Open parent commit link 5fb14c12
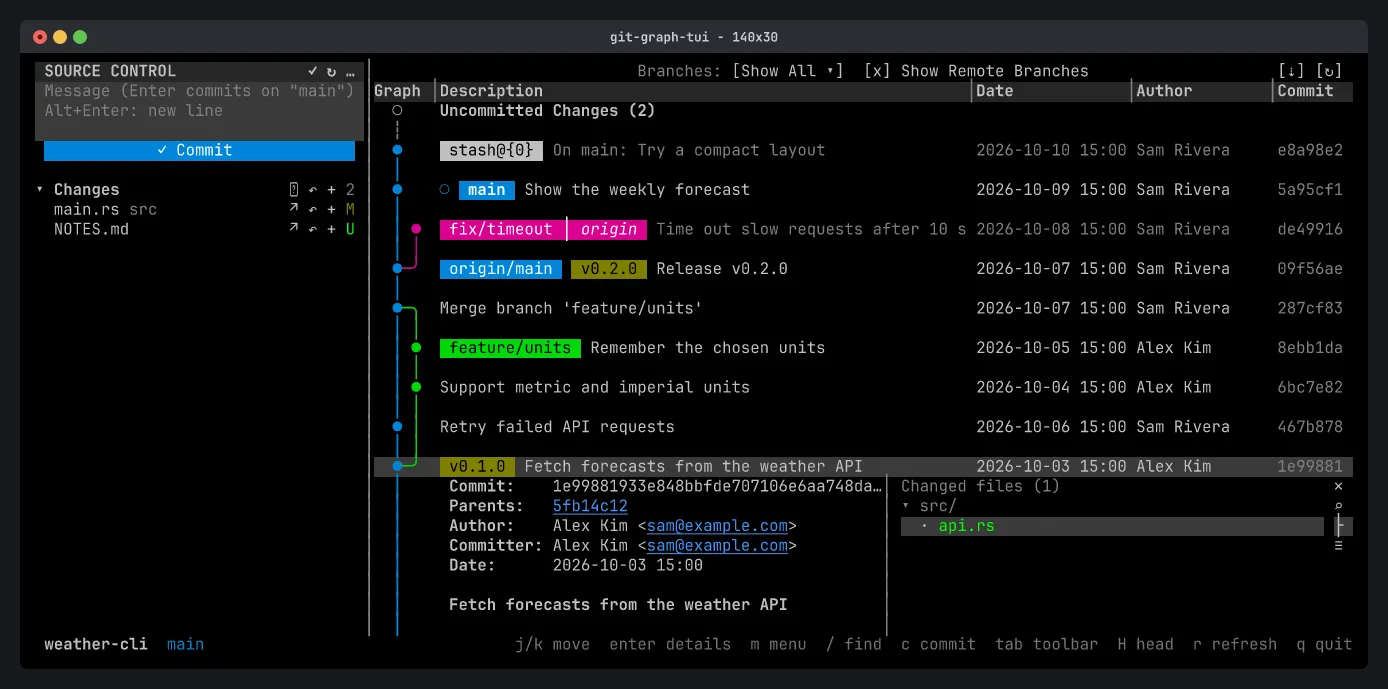1388x689 pixels. click(x=590, y=506)
